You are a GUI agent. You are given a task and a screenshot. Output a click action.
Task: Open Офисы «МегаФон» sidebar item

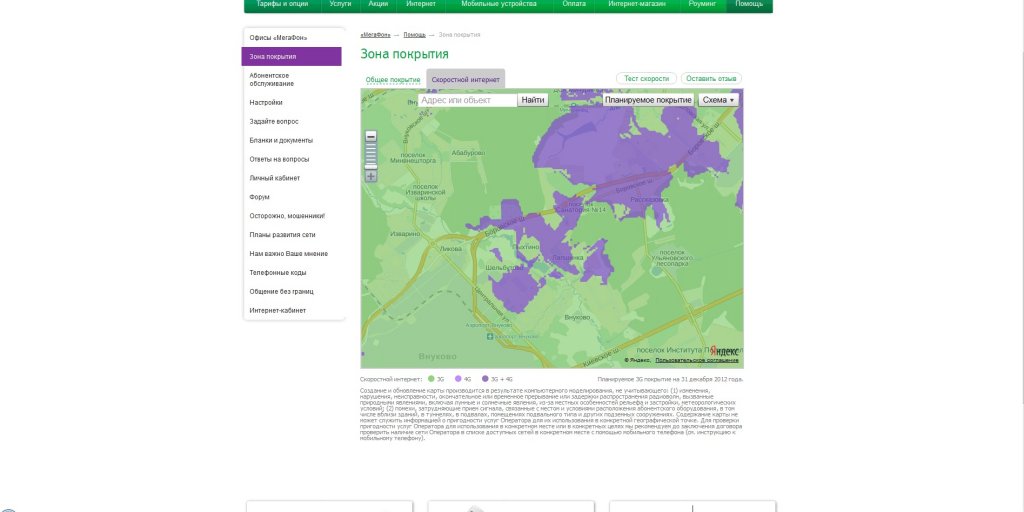point(278,38)
